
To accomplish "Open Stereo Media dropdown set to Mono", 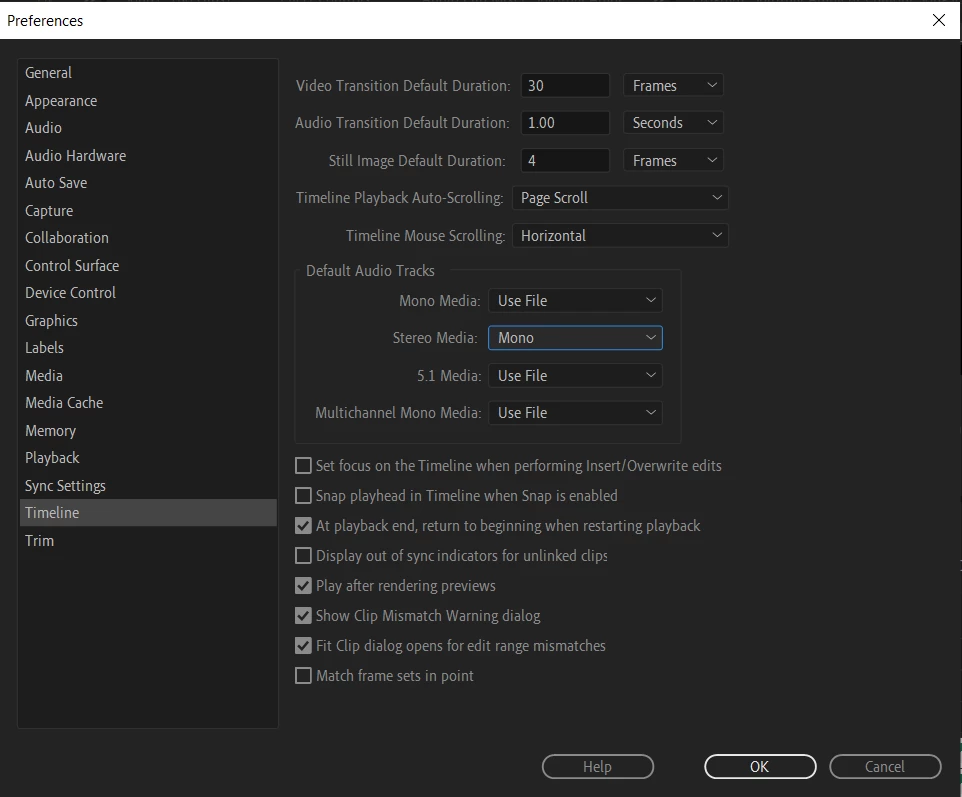I will coord(575,338).
